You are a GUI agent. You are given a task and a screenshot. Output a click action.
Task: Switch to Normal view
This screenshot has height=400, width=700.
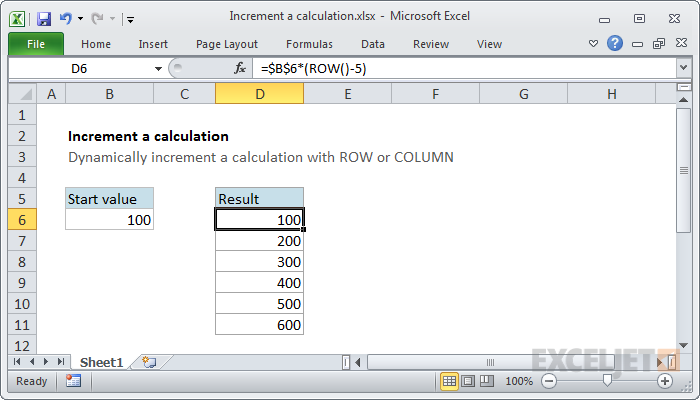click(x=449, y=381)
